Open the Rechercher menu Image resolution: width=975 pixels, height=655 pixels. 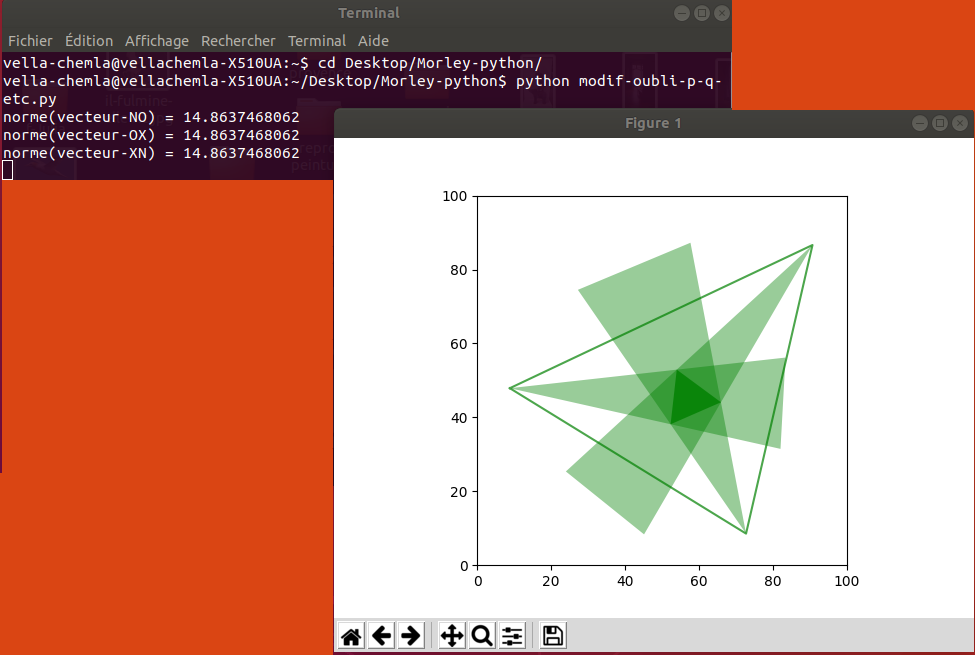[x=238, y=41]
